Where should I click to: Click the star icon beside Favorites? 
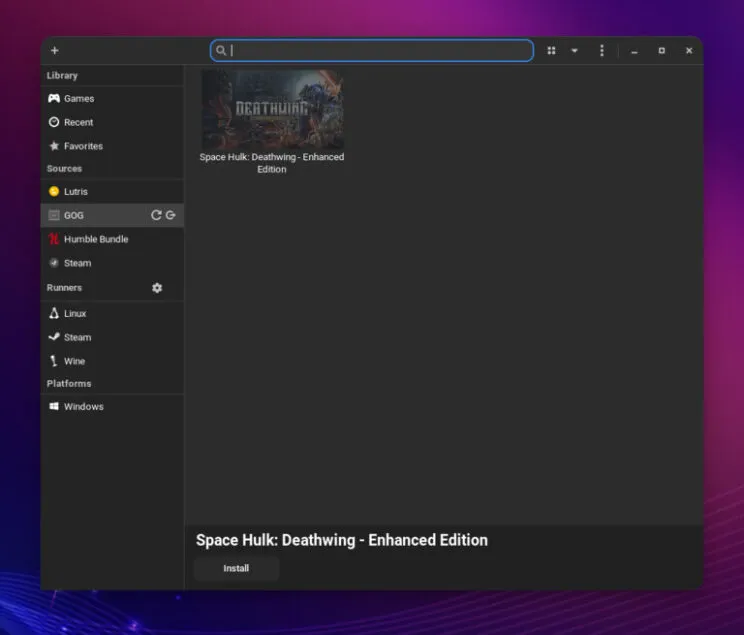coord(54,146)
